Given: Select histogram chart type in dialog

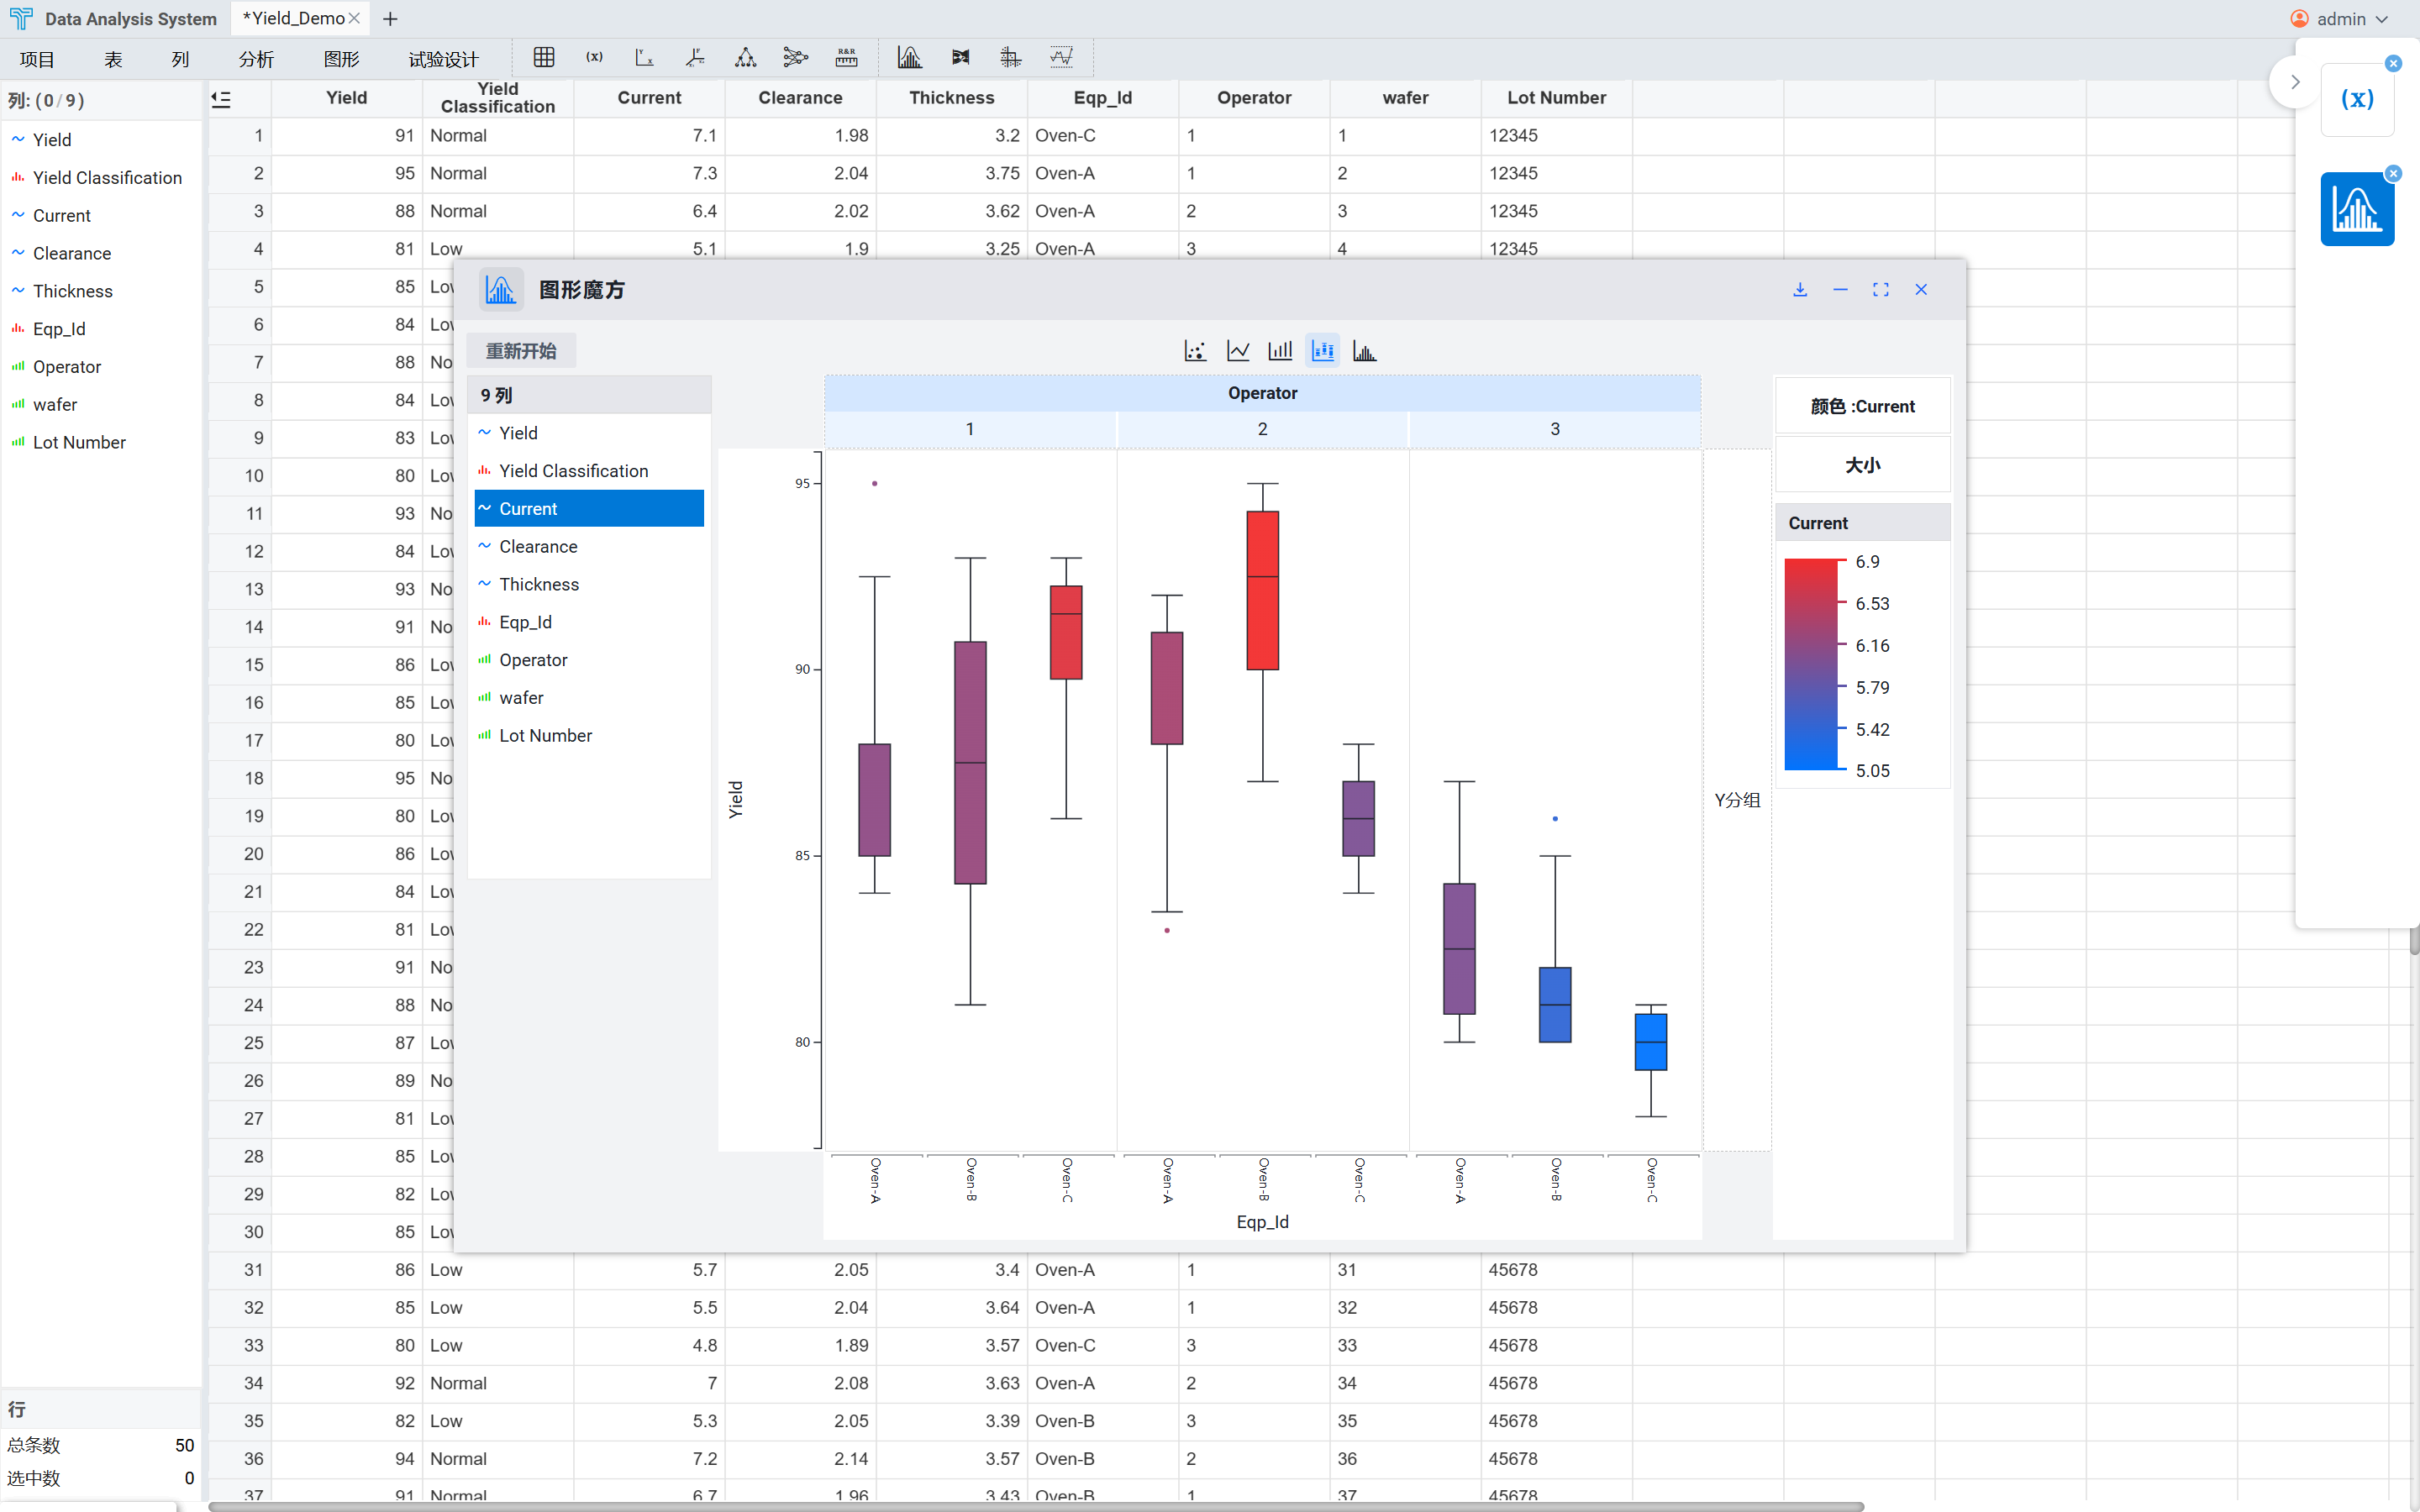Looking at the screenshot, I should pyautogui.click(x=1365, y=351).
